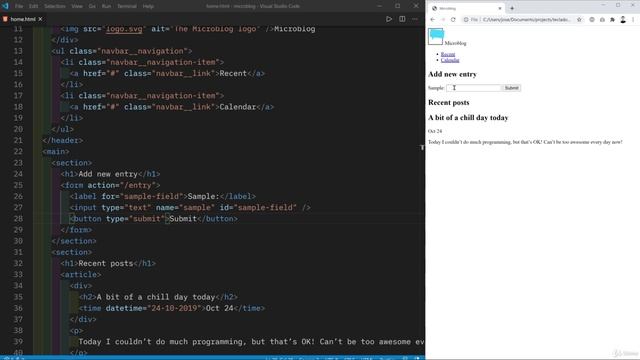Maximize the browser window
The width and height of the screenshot is (640, 360).
click(x=618, y=5)
